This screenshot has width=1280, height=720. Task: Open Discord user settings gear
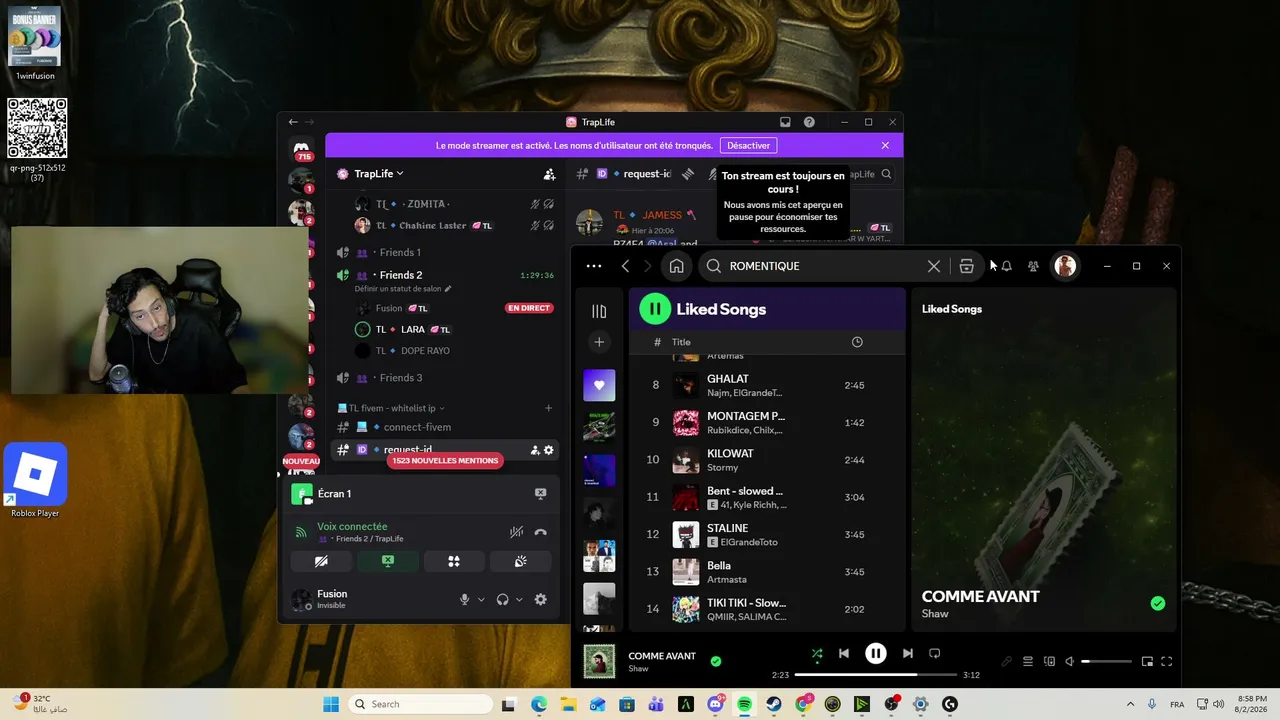[x=541, y=600]
